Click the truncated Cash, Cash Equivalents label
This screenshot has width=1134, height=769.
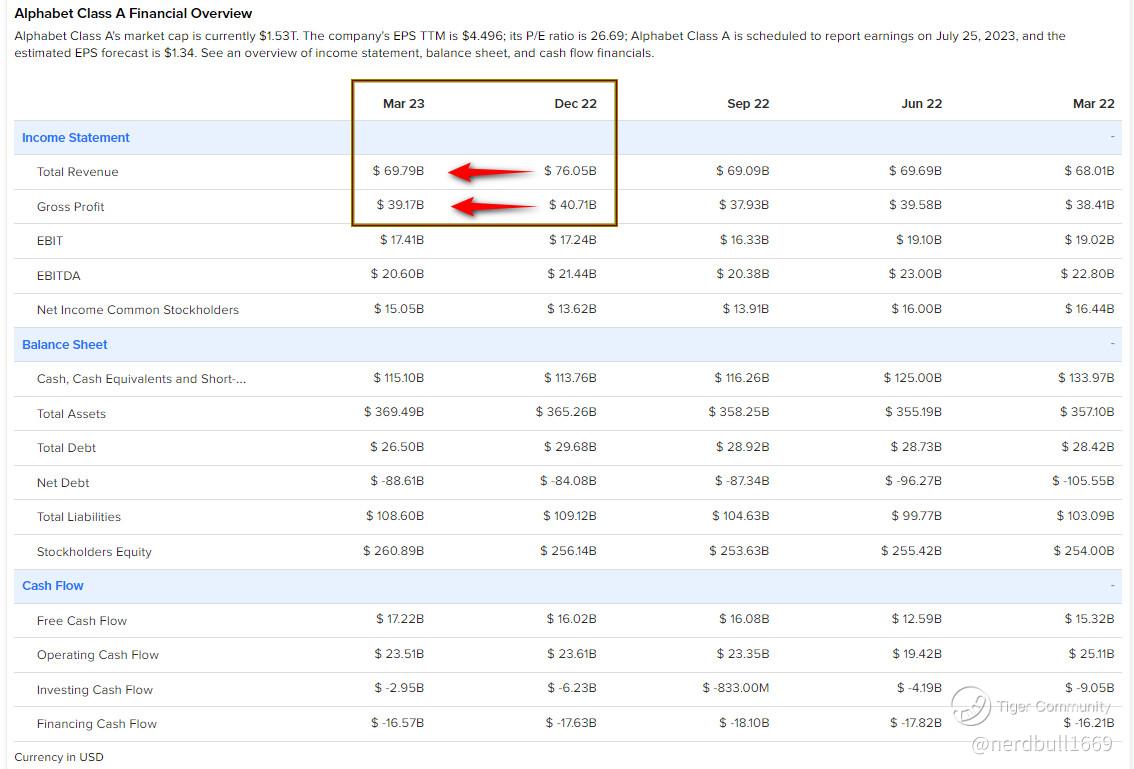141,379
